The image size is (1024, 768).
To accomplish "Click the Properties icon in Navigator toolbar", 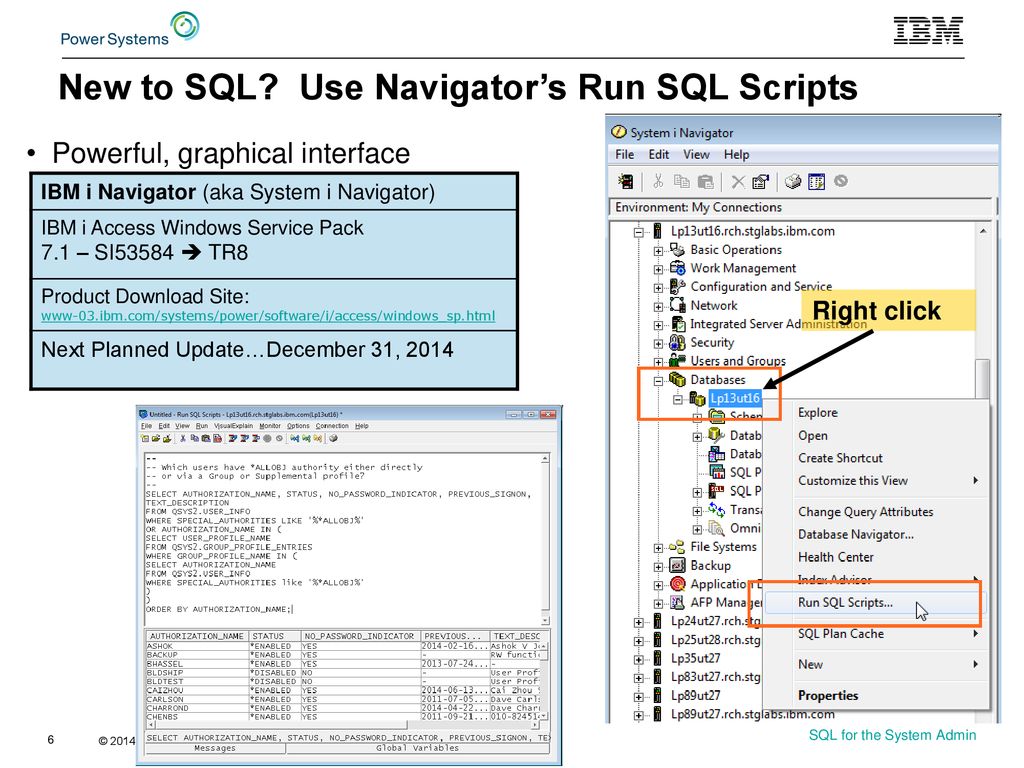I will (760, 182).
